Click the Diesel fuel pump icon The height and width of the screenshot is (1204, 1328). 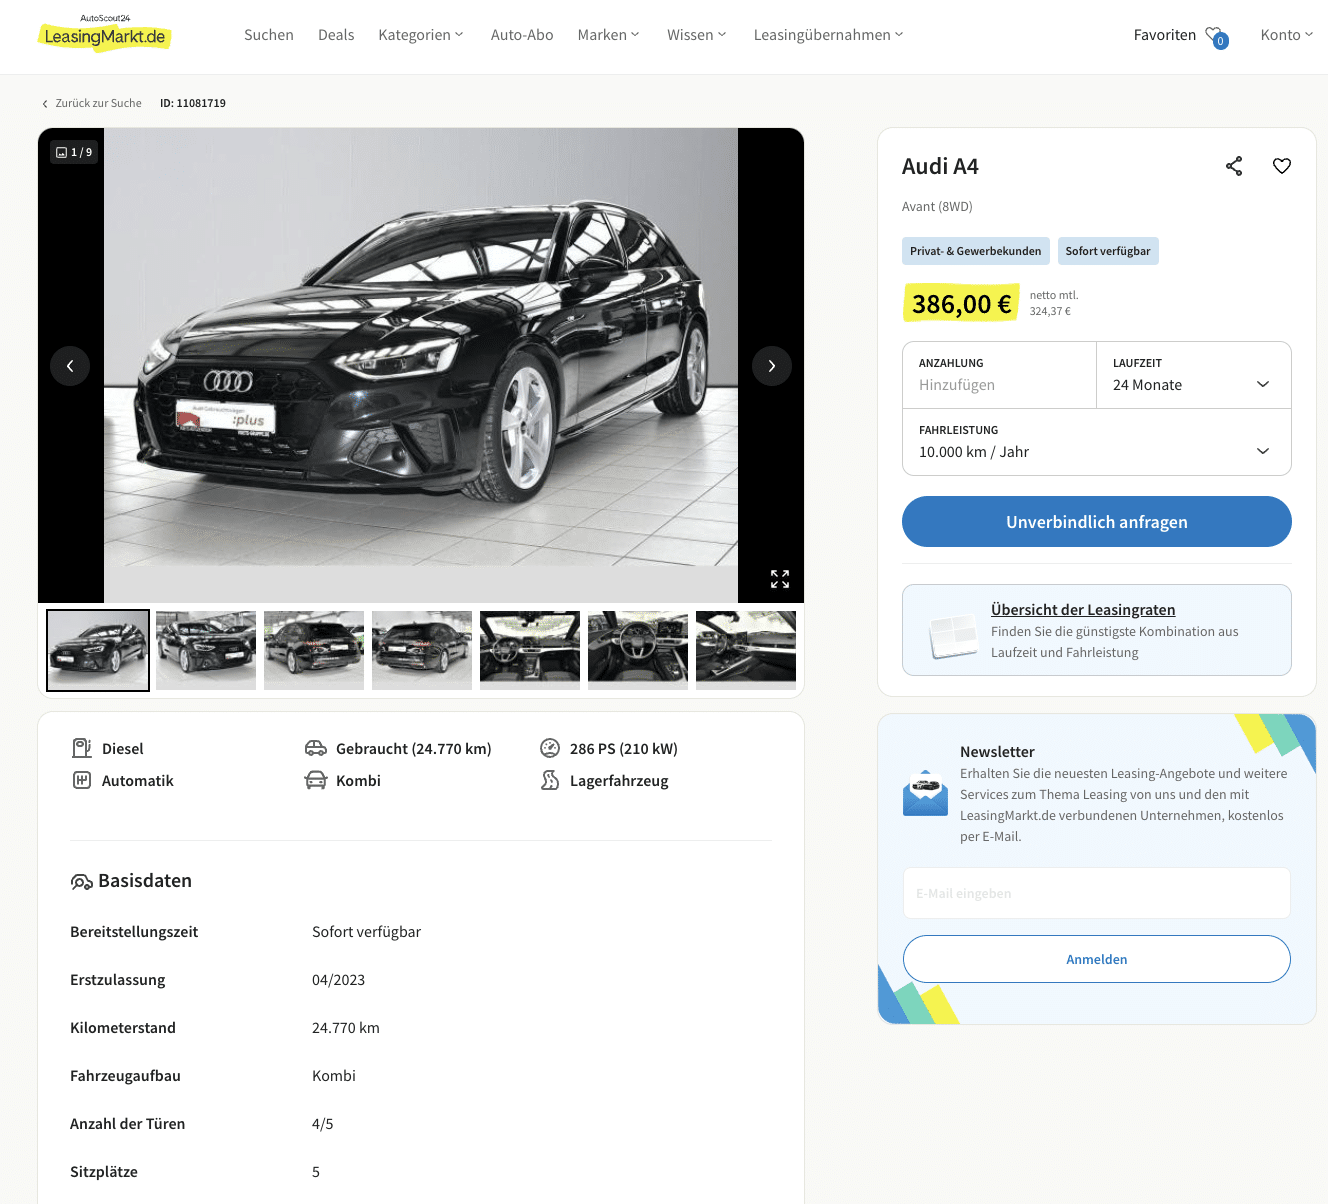tap(82, 748)
